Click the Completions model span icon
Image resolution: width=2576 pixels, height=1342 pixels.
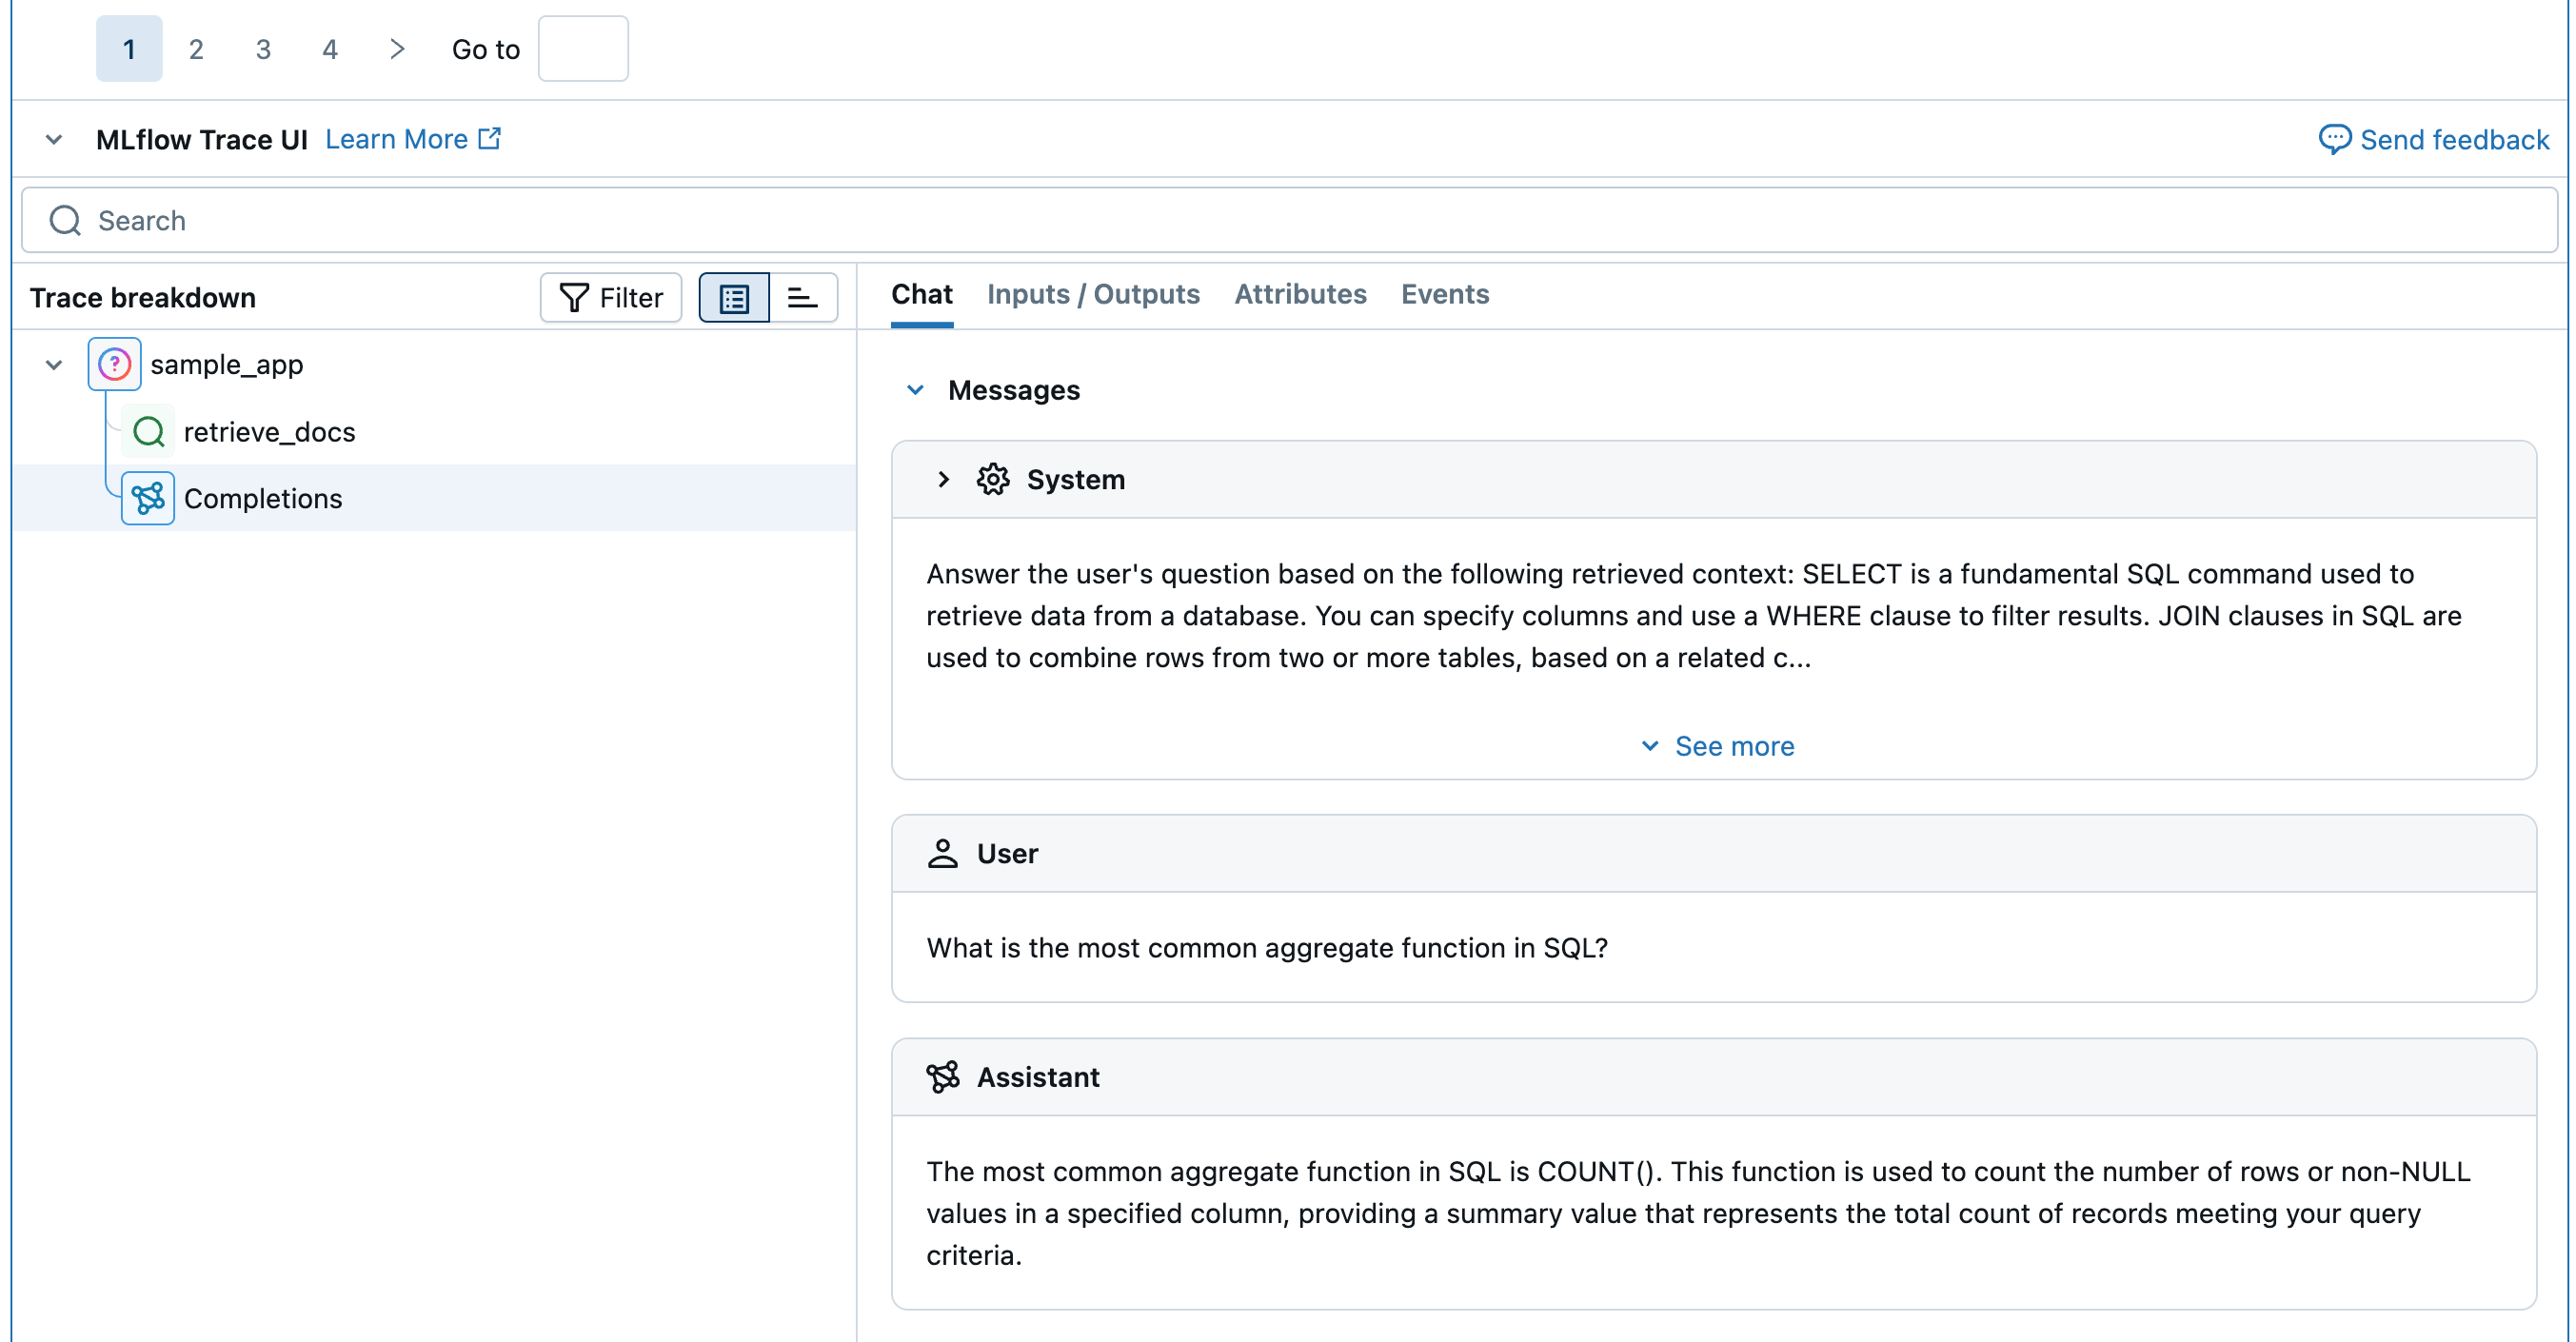[x=148, y=498]
